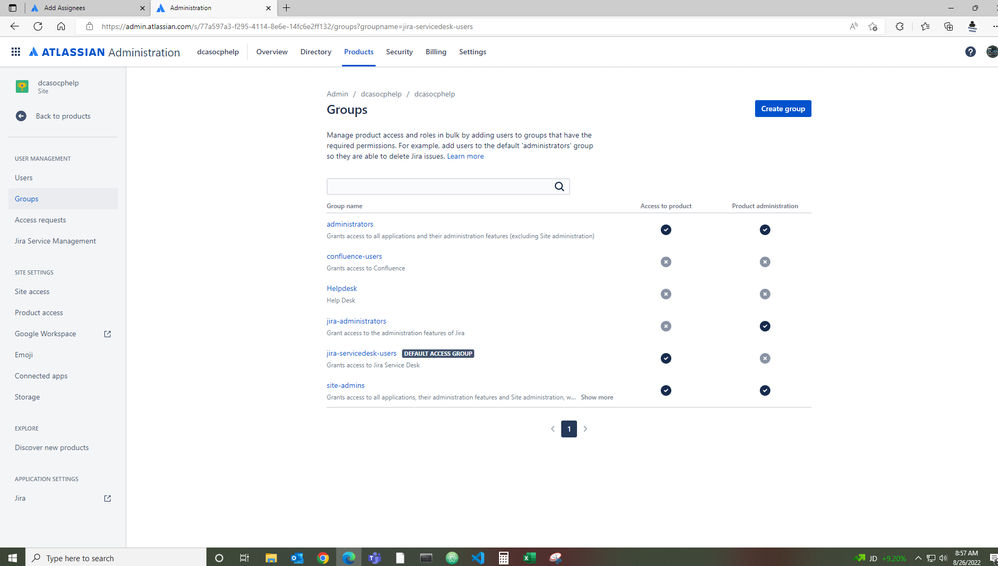Viewport: 998px width, 566px height.
Task: Open Visual Studio Code from the taskbar
Action: (478, 558)
